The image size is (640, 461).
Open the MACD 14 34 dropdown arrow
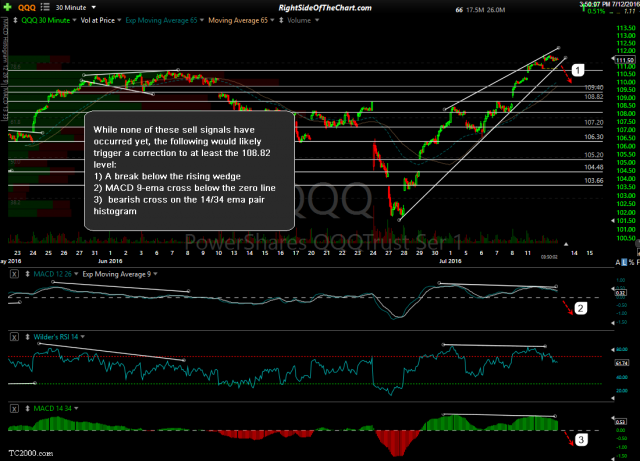click(x=76, y=408)
